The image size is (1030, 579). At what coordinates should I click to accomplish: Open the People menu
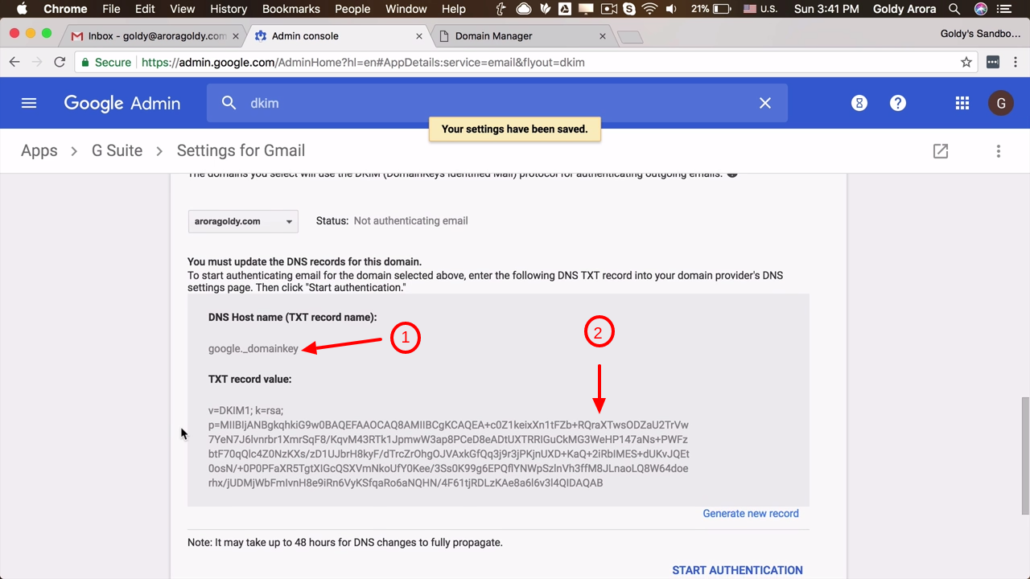pyautogui.click(x=352, y=9)
